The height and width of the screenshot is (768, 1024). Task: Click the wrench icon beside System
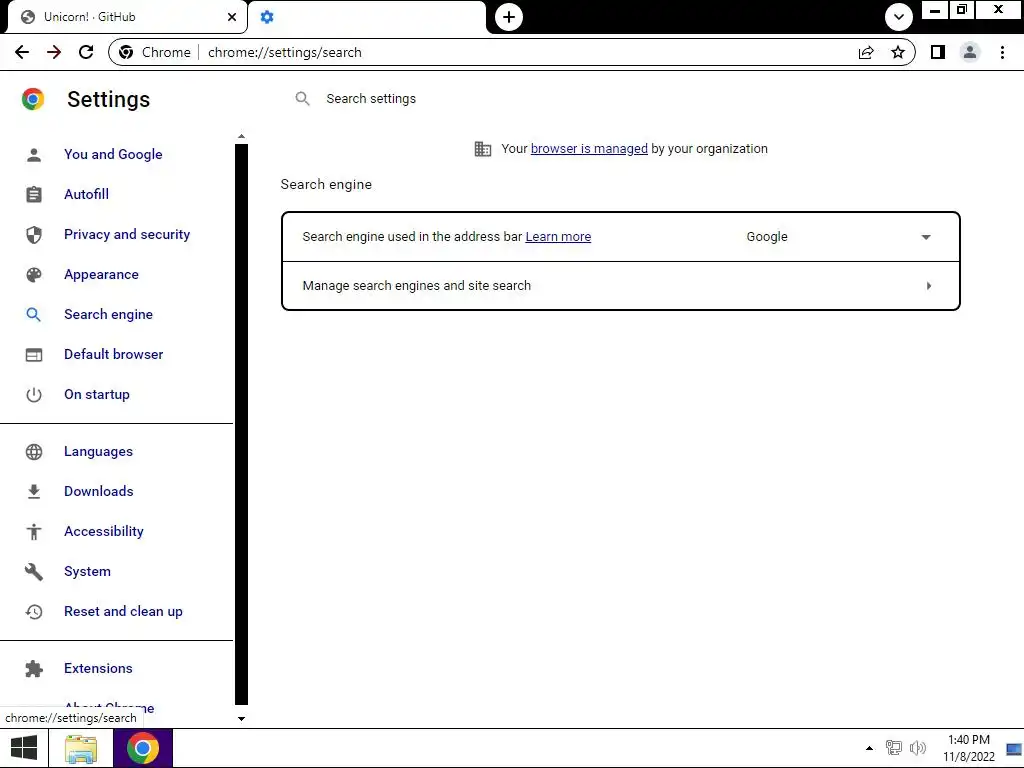[x=34, y=571]
